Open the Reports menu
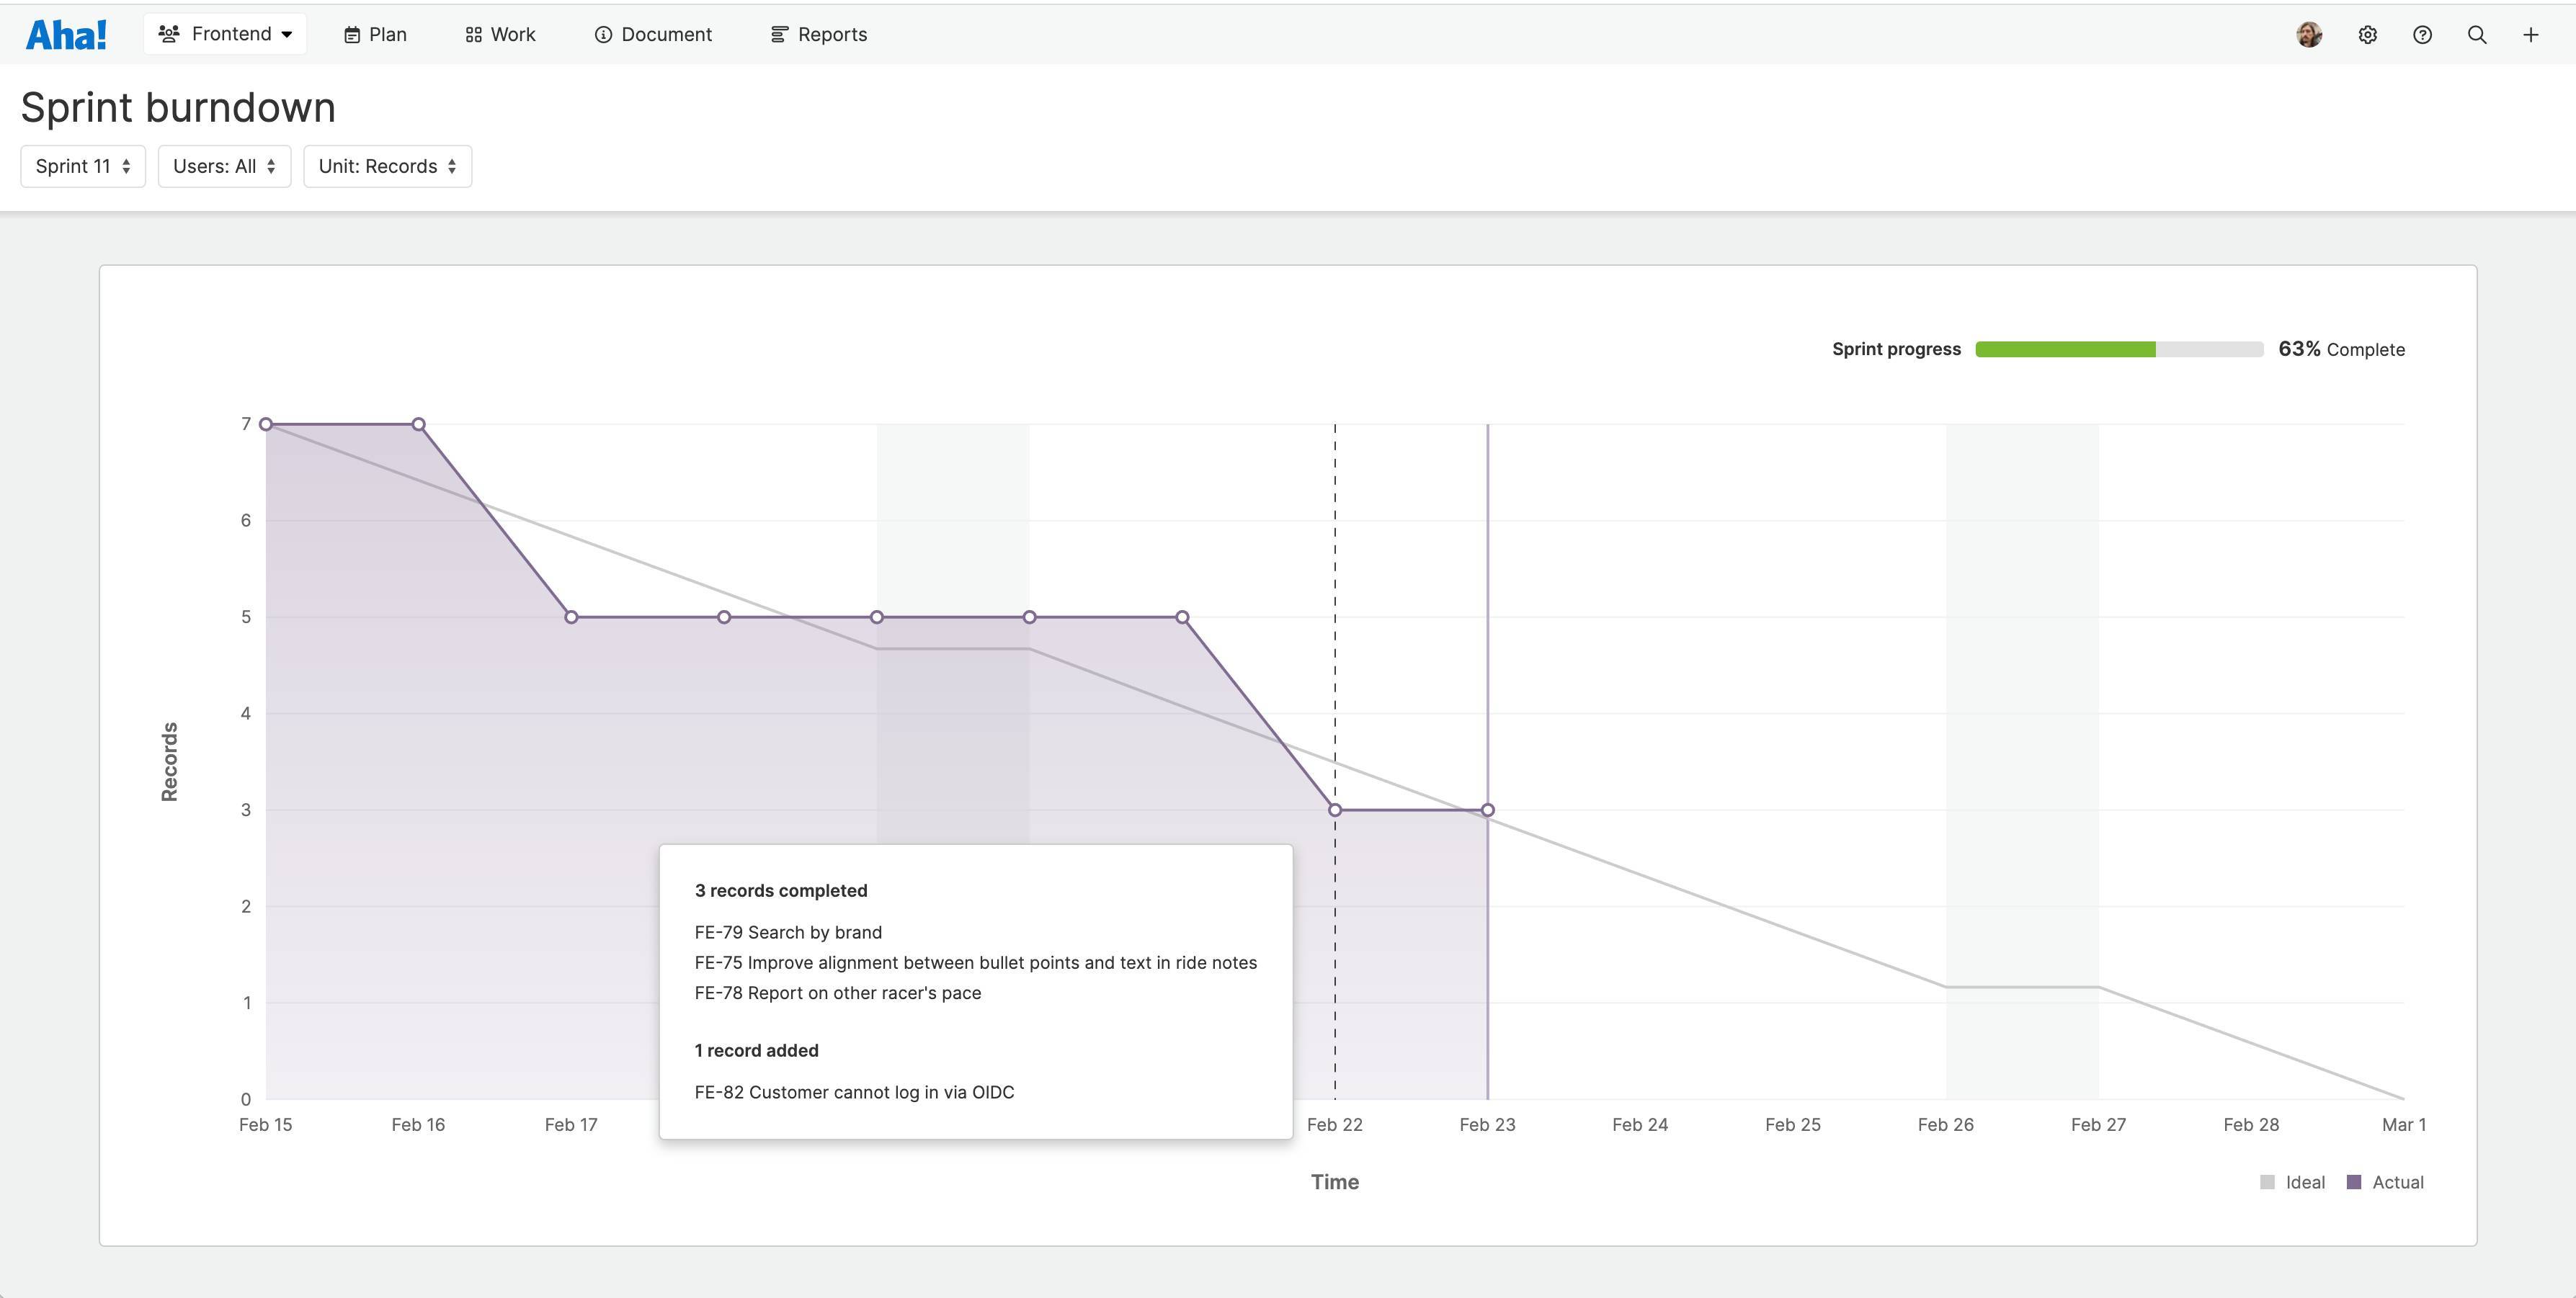The width and height of the screenshot is (2576, 1298). coord(817,33)
